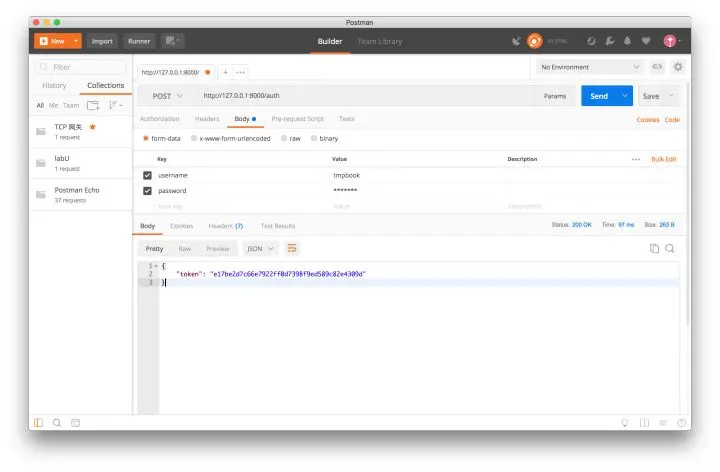Image resolution: width=720 pixels, height=472 pixels.
Task: Click the Save button
Action: 651,96
